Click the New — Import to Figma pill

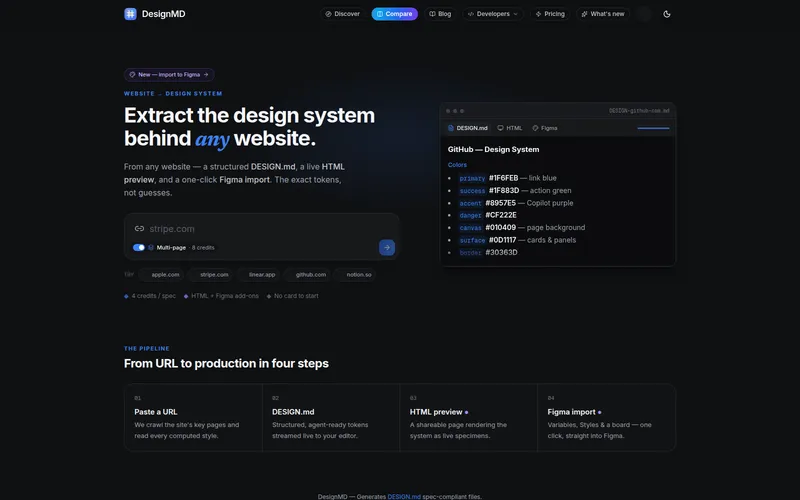point(169,74)
